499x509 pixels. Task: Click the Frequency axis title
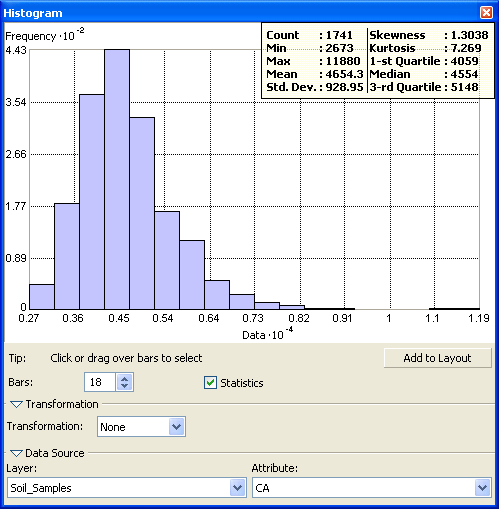tap(45, 35)
